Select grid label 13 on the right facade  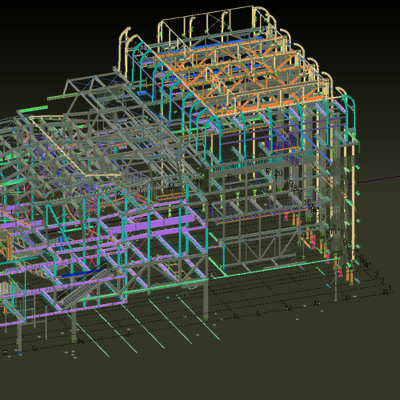coord(320,217)
